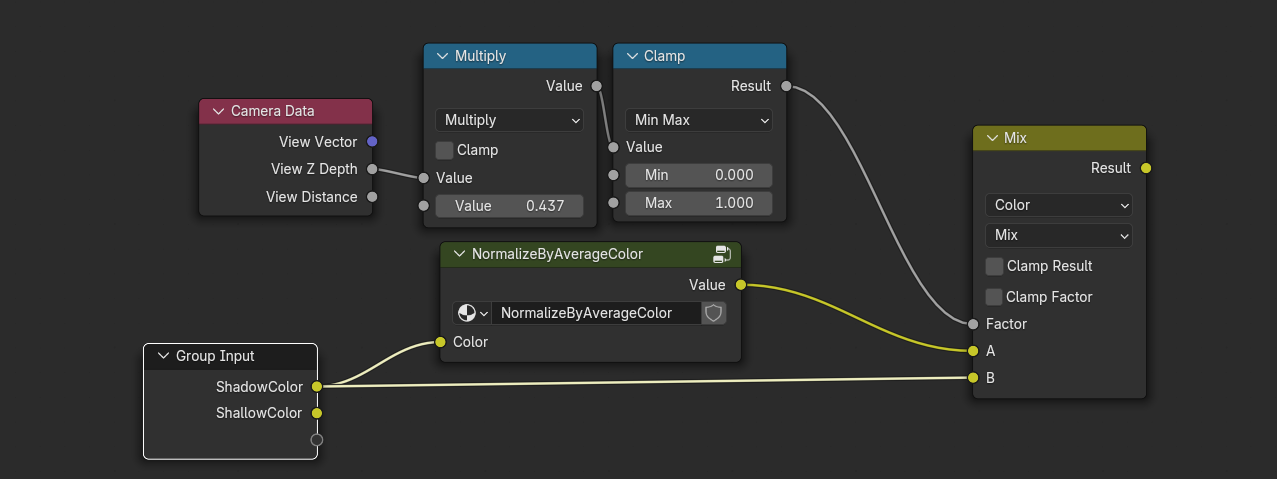Click the Mix node Result output socket
The width and height of the screenshot is (1277, 479).
tap(1146, 168)
